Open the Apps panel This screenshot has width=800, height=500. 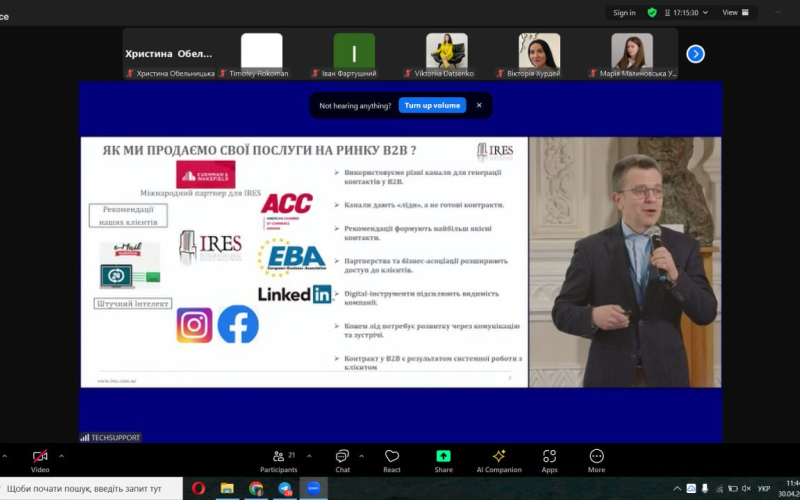(x=549, y=461)
